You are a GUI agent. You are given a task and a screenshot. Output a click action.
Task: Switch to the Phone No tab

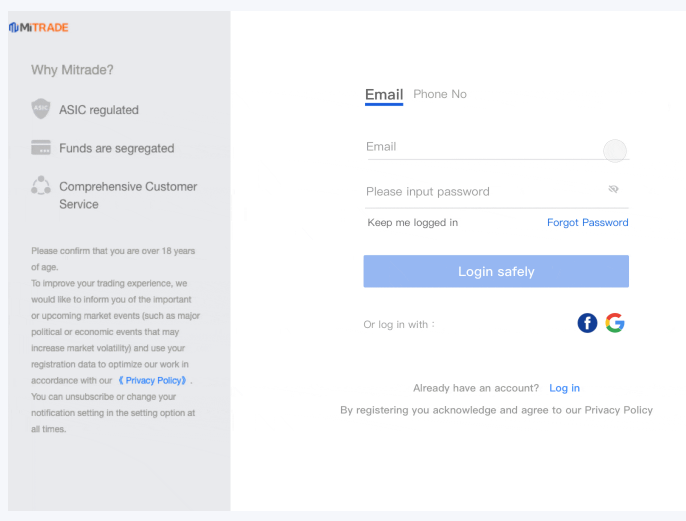pos(440,94)
